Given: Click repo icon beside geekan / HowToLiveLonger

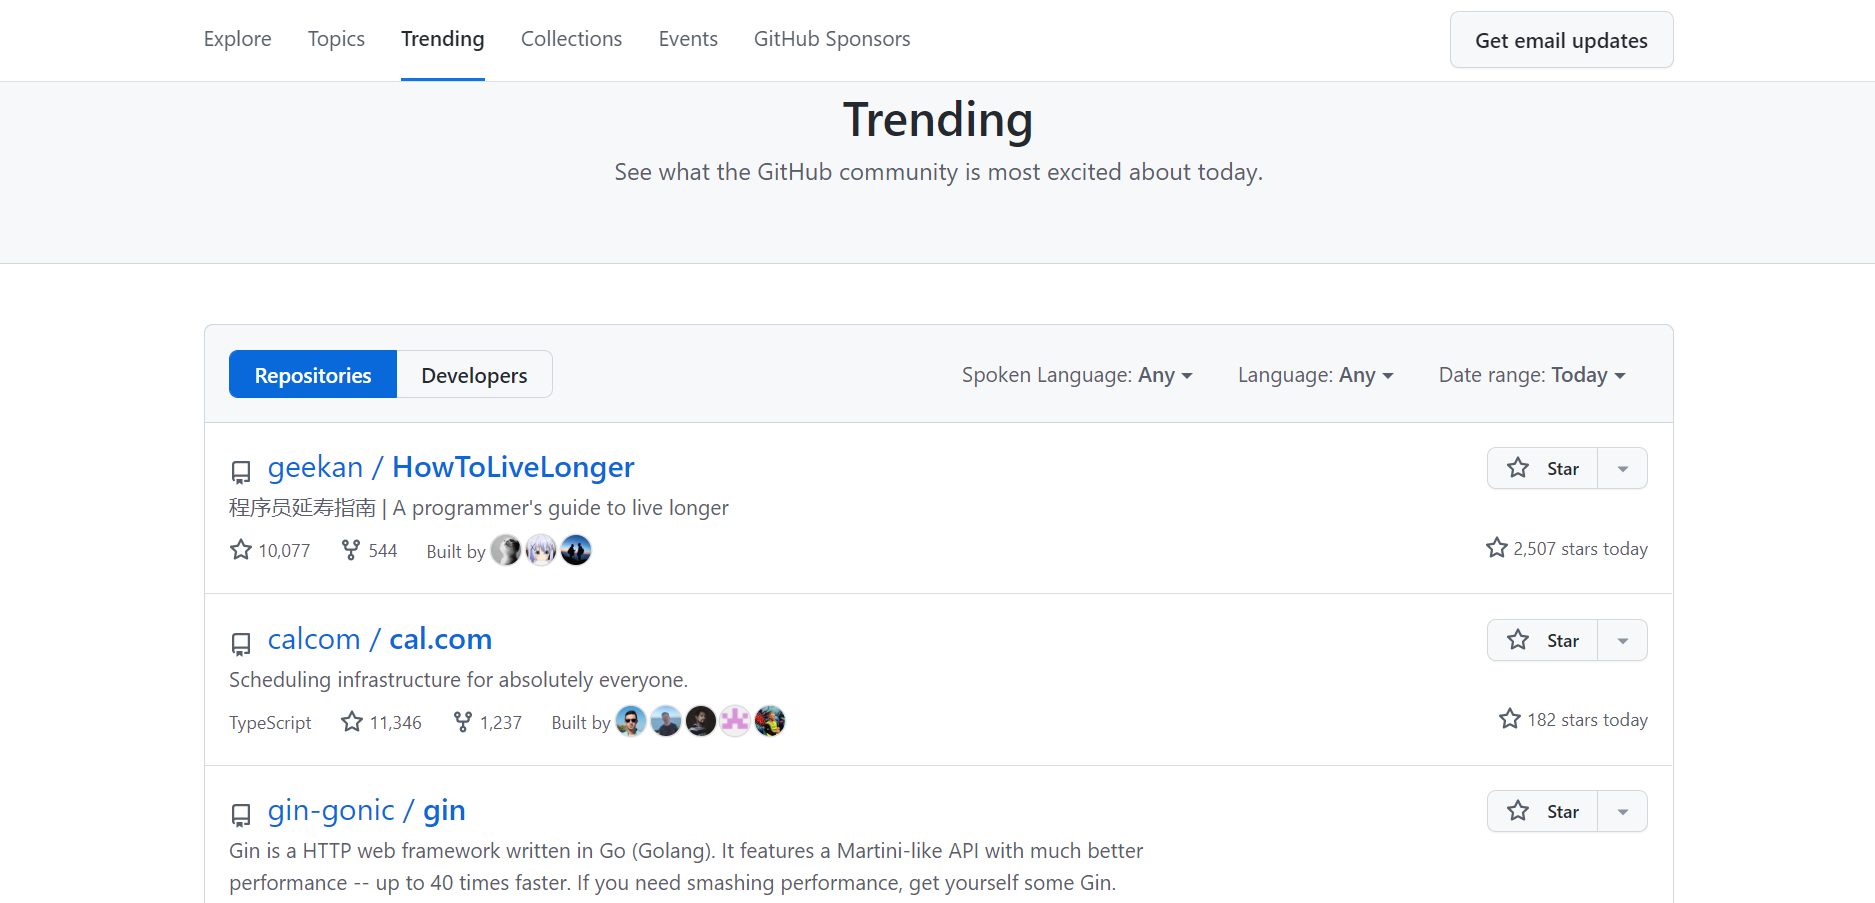Looking at the screenshot, I should pyautogui.click(x=240, y=472).
